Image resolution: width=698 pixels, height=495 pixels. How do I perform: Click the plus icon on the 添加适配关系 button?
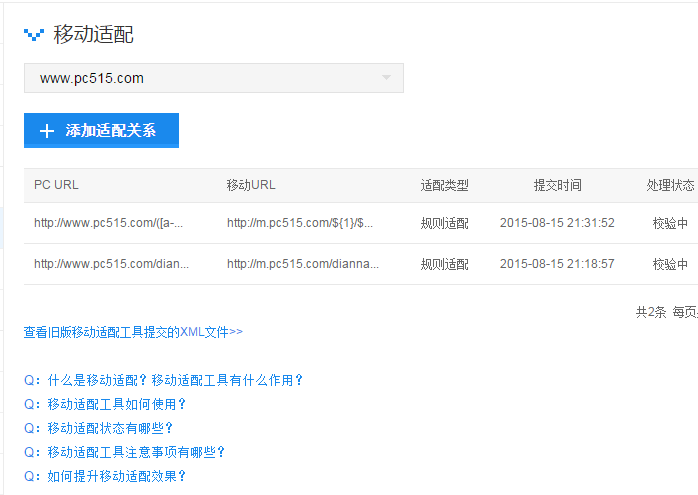pos(47,131)
